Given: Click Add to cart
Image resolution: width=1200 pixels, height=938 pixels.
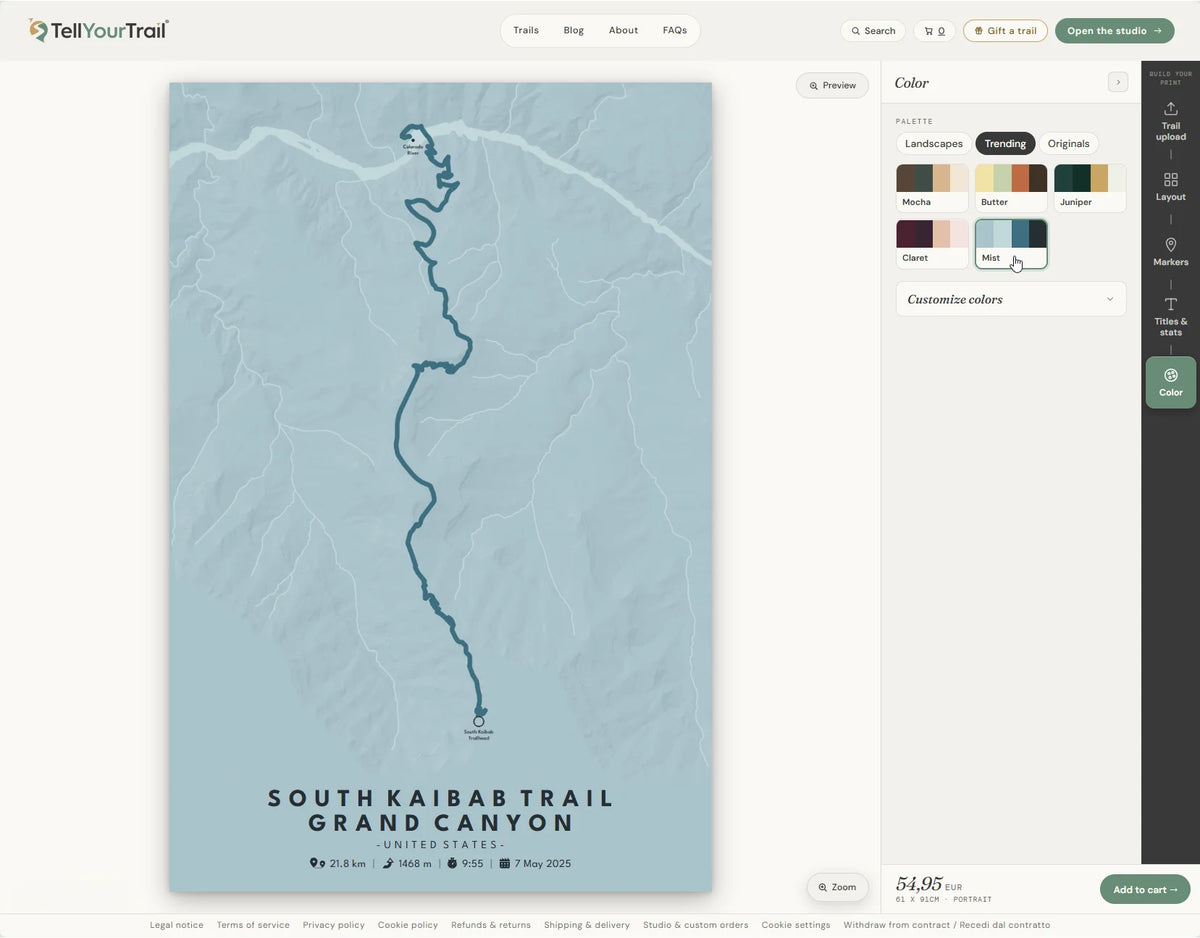Looking at the screenshot, I should [1145, 889].
